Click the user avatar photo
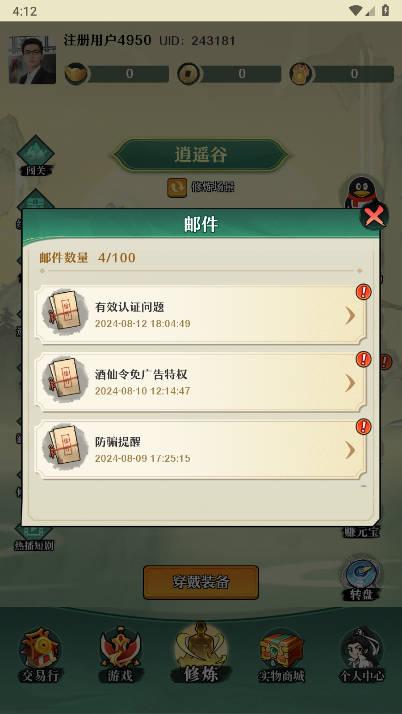The image size is (402, 714). click(32, 60)
